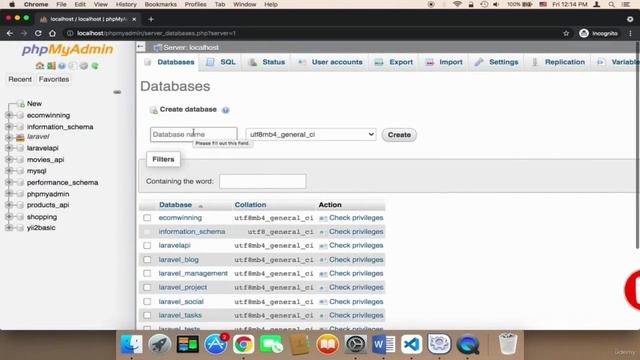This screenshot has width=640, height=360.
Task: Open Trash from the dock
Action: pyautogui.click(x=508, y=344)
